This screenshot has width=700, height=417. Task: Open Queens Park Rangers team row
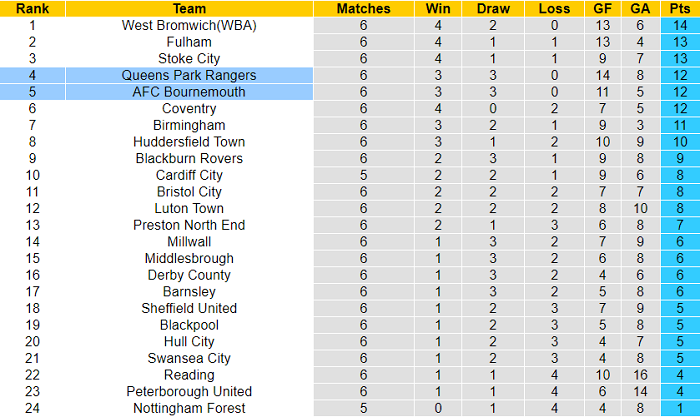(x=189, y=75)
